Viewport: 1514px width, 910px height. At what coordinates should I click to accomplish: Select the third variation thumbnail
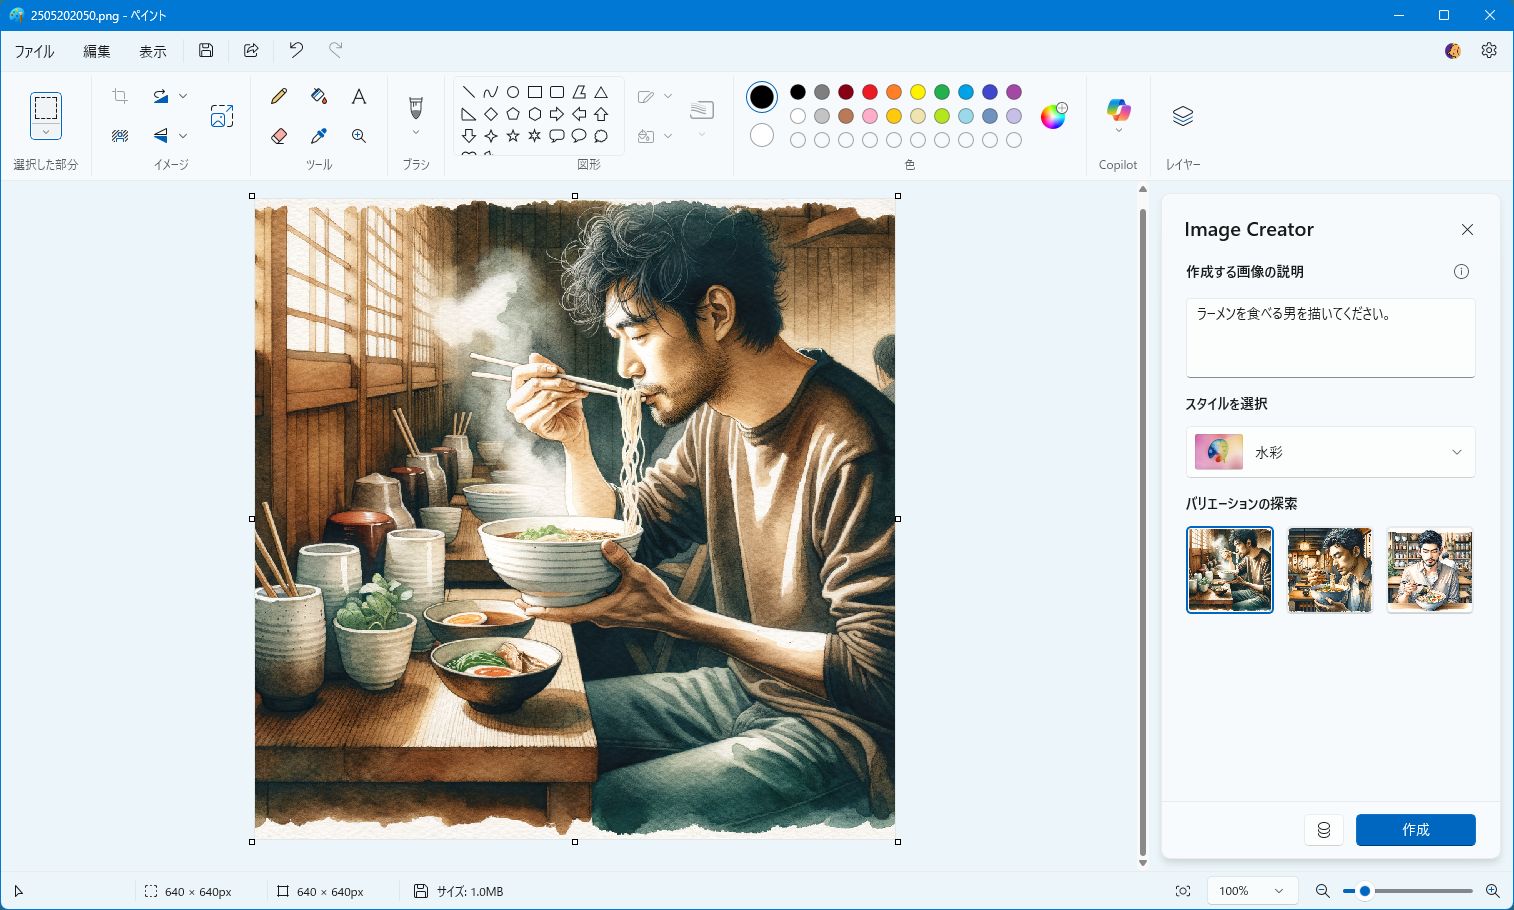point(1430,570)
